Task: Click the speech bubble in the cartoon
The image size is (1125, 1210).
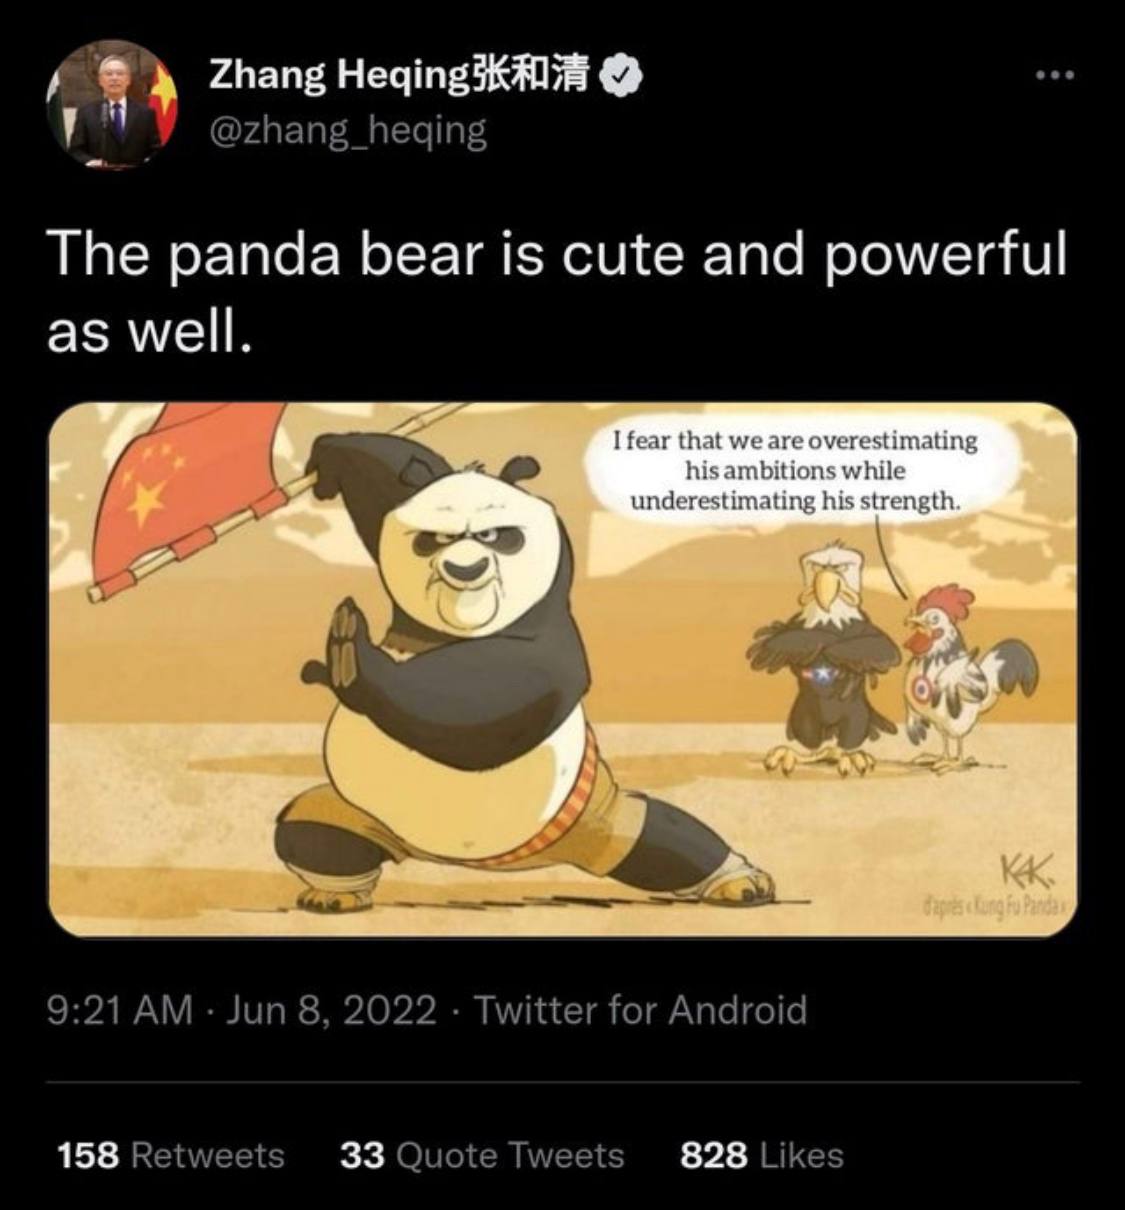Action: coord(795,470)
